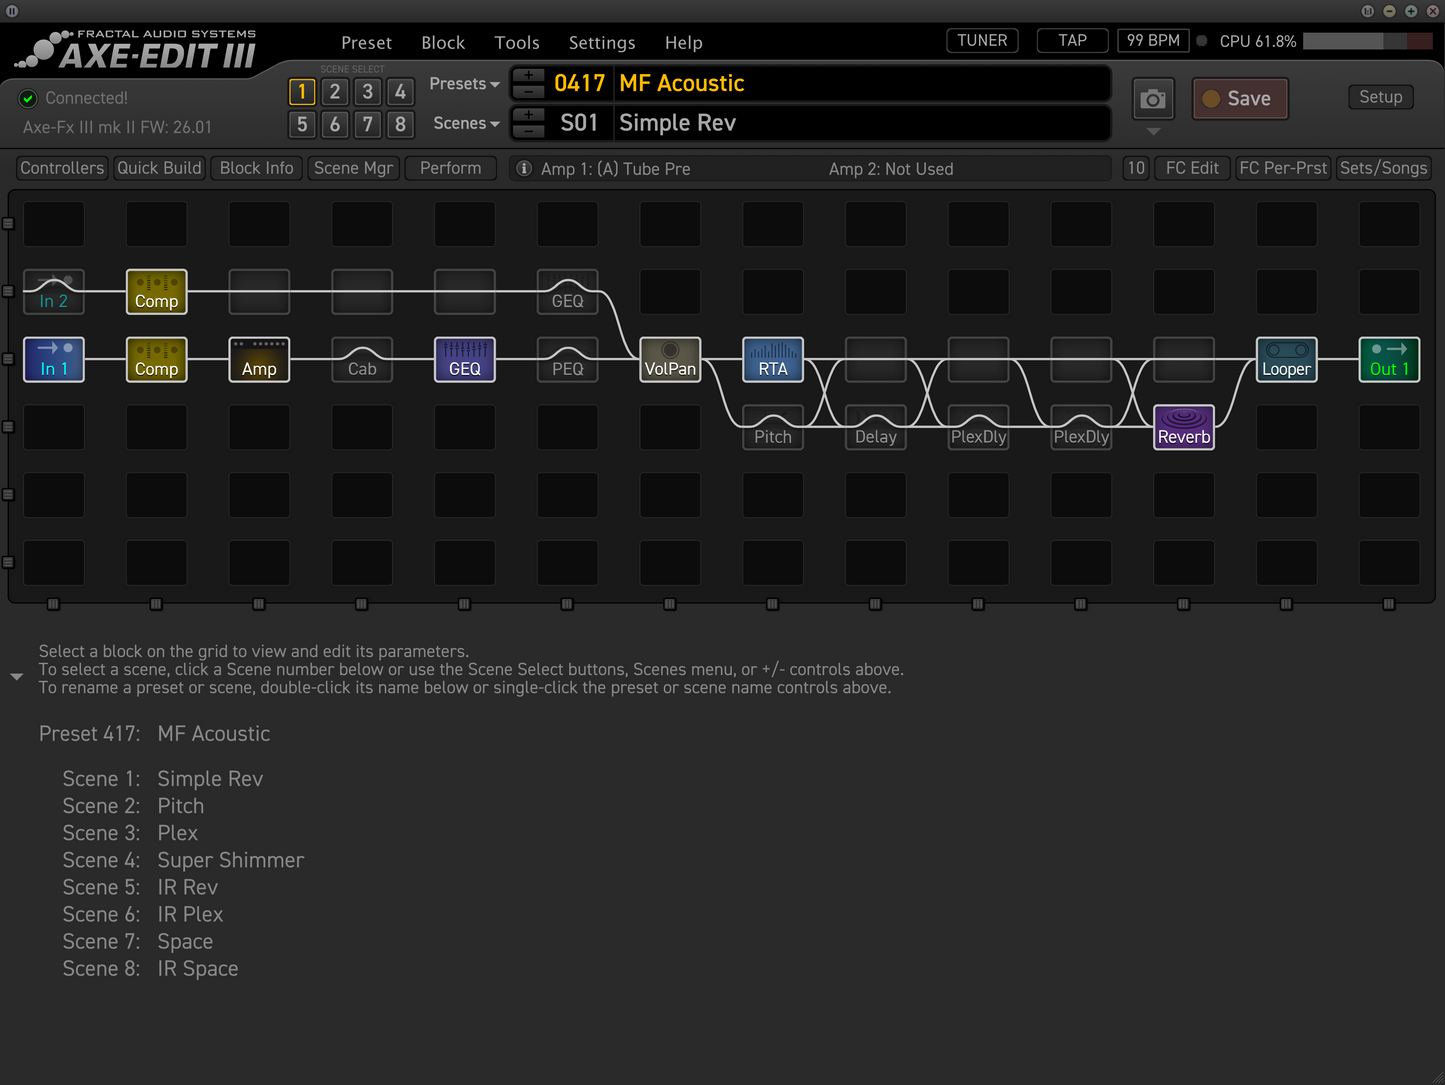Select scene 6 button
This screenshot has height=1085, width=1445.
click(x=335, y=125)
